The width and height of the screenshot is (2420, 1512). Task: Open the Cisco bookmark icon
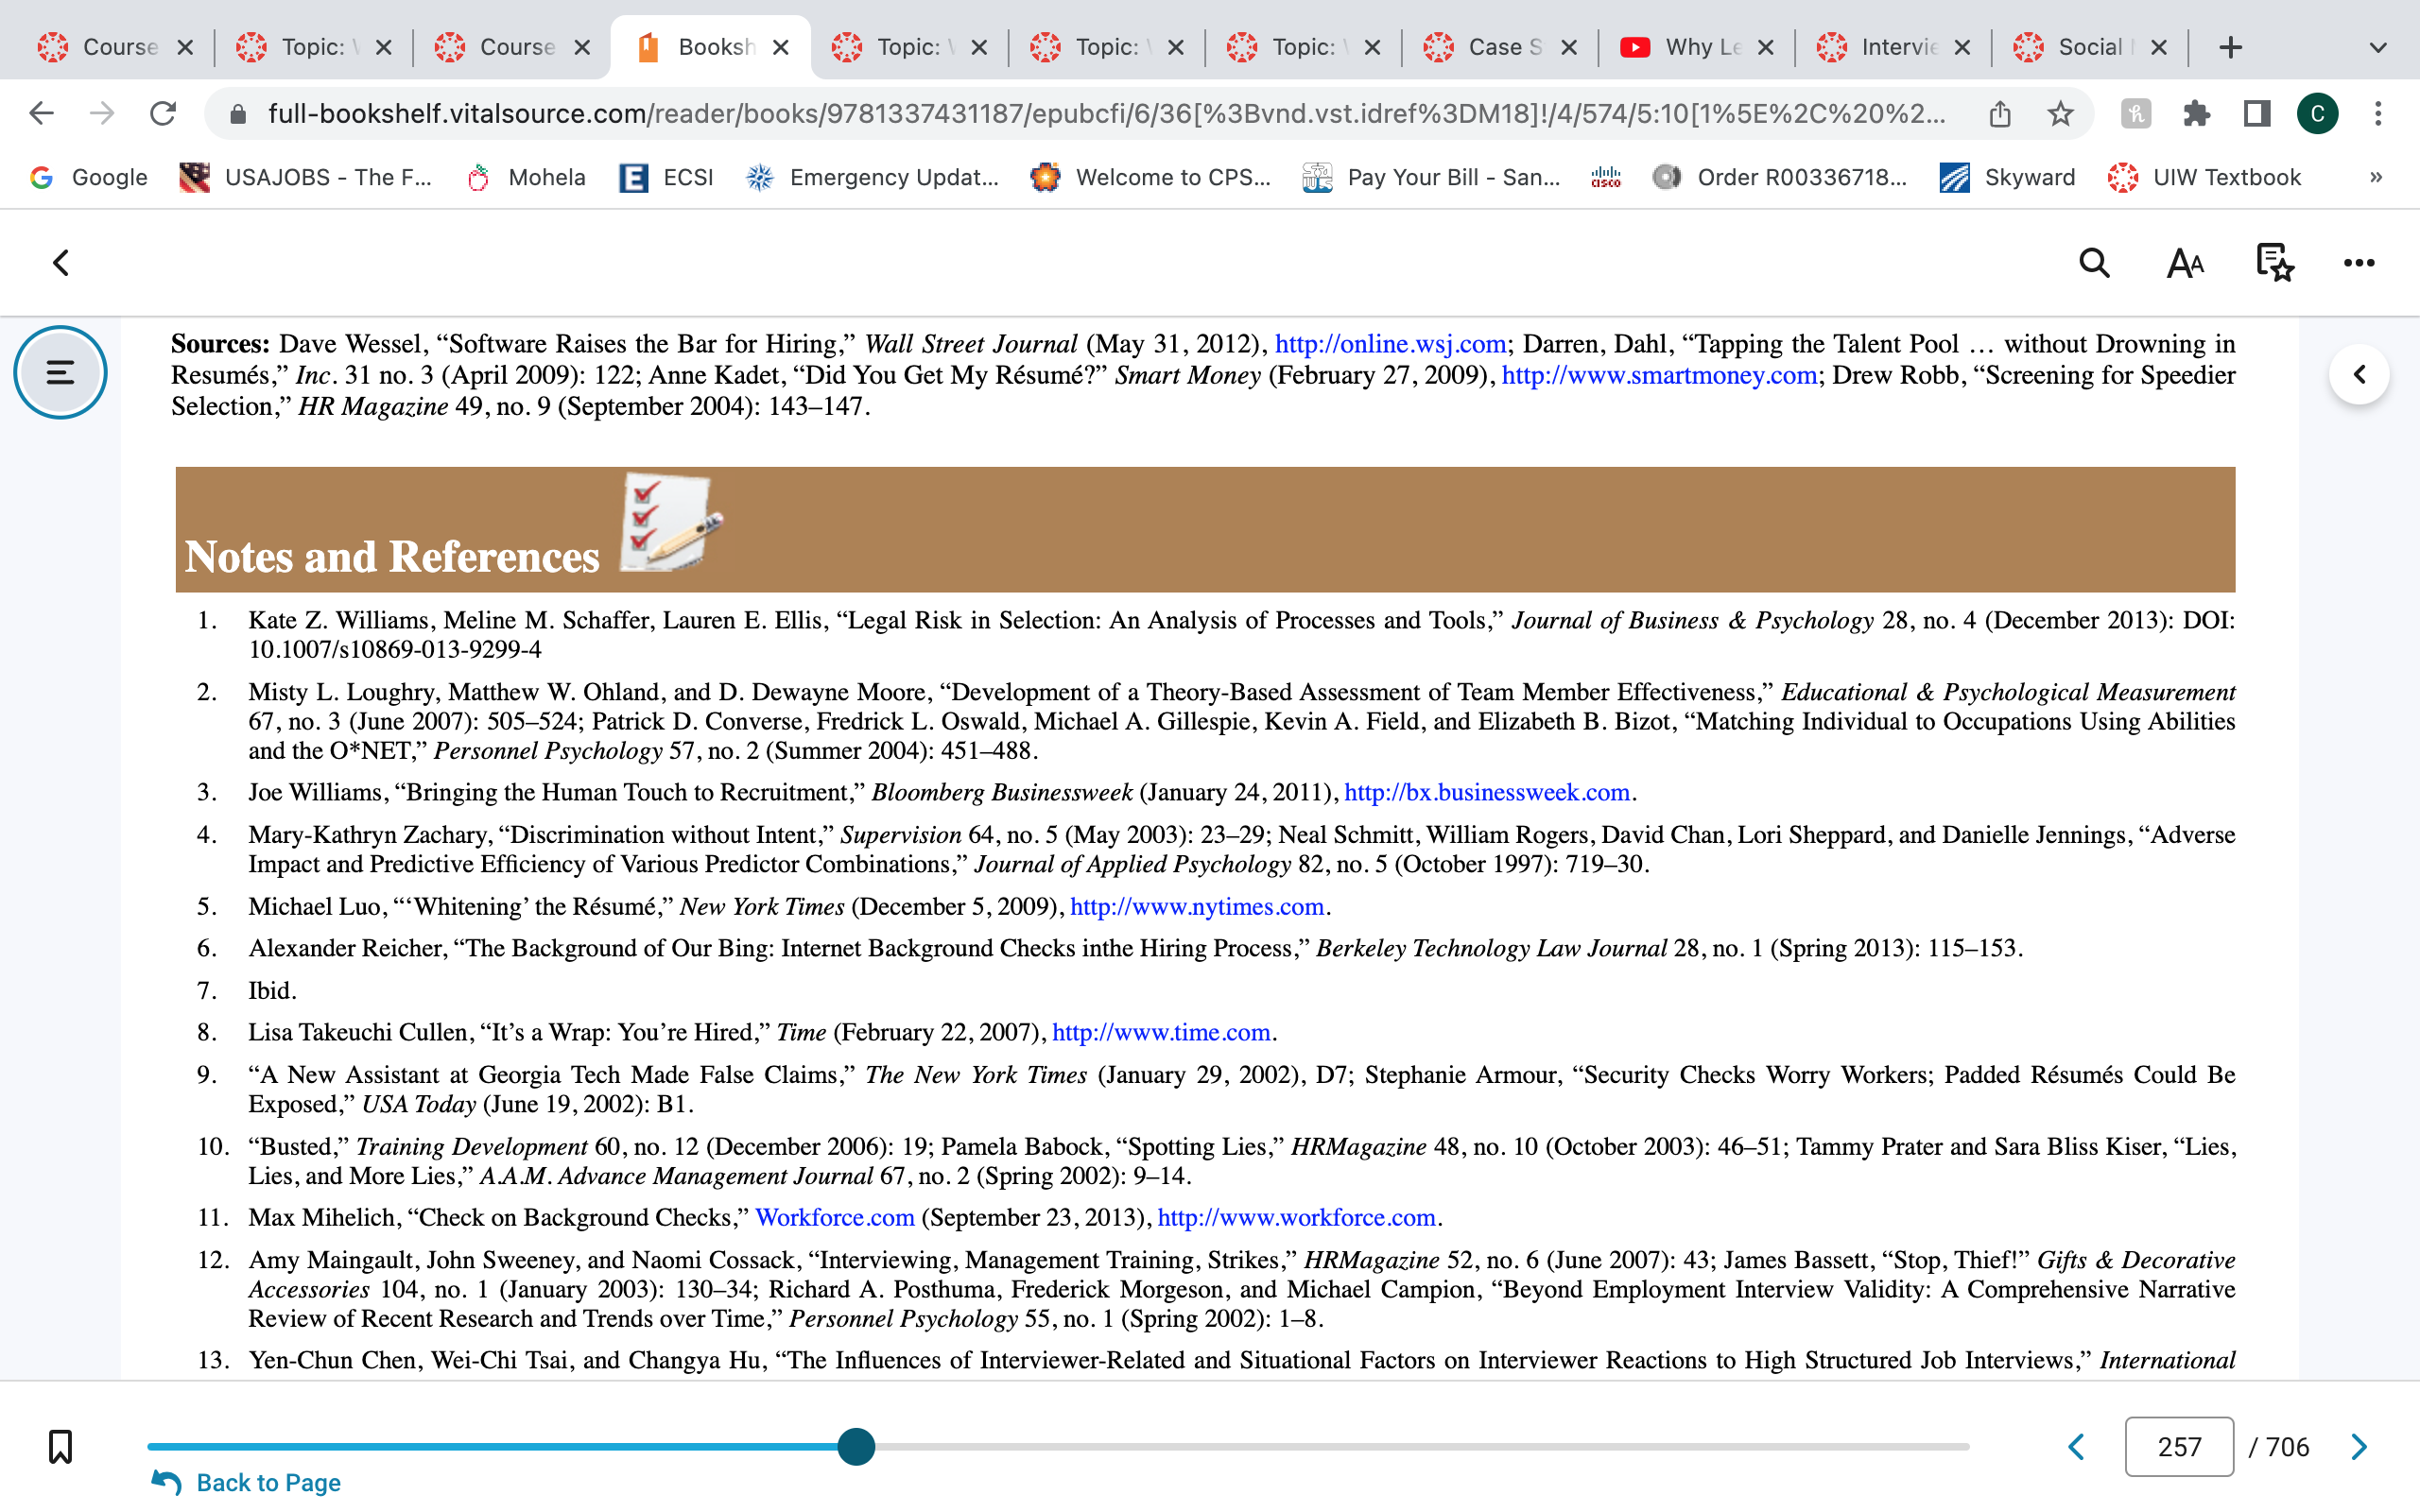pos(1606,177)
